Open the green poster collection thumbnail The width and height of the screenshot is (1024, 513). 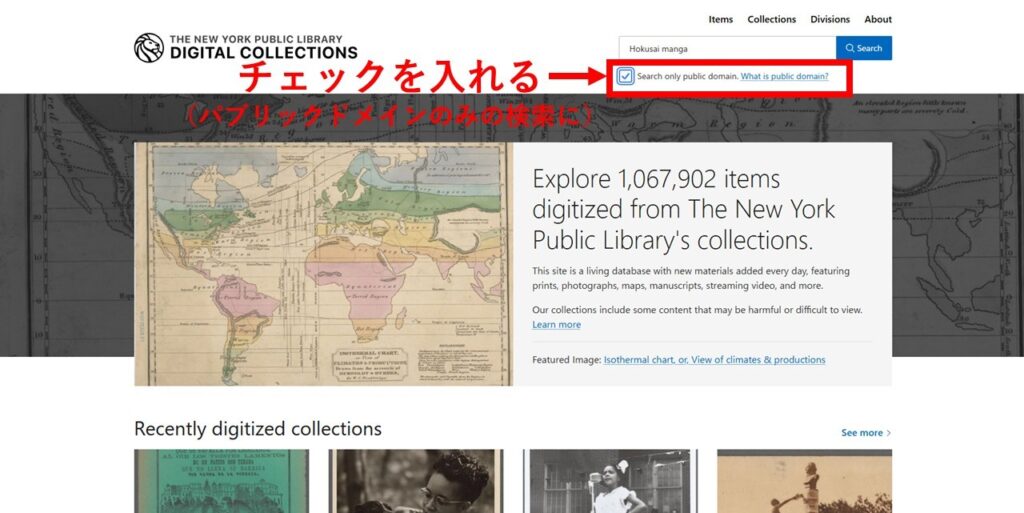[x=221, y=481]
